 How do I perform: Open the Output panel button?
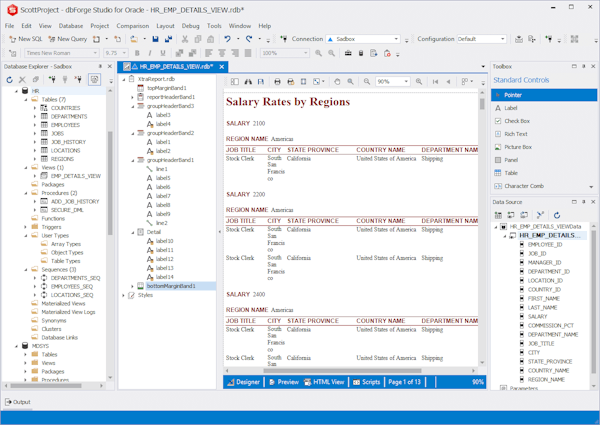18,402
